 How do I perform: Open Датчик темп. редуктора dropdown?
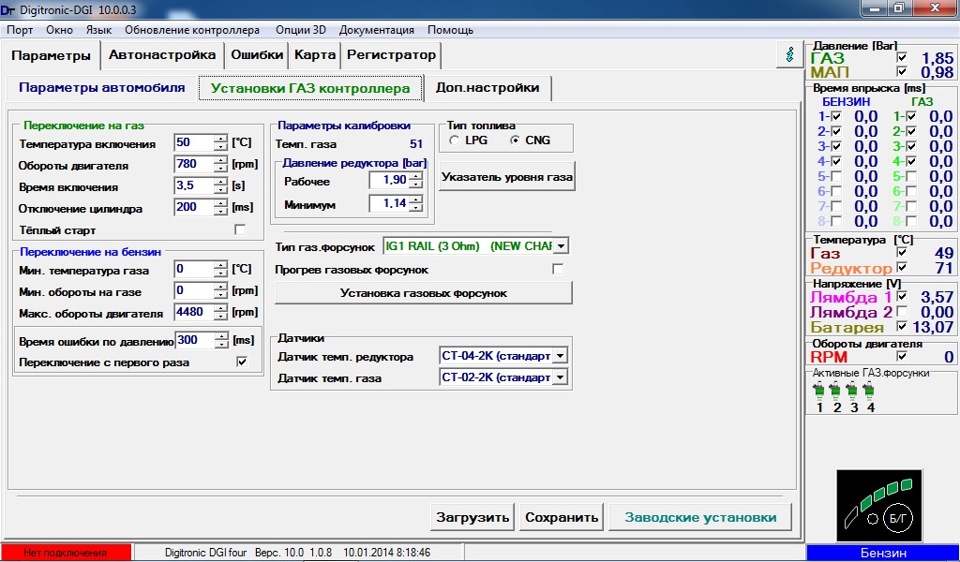tap(560, 356)
